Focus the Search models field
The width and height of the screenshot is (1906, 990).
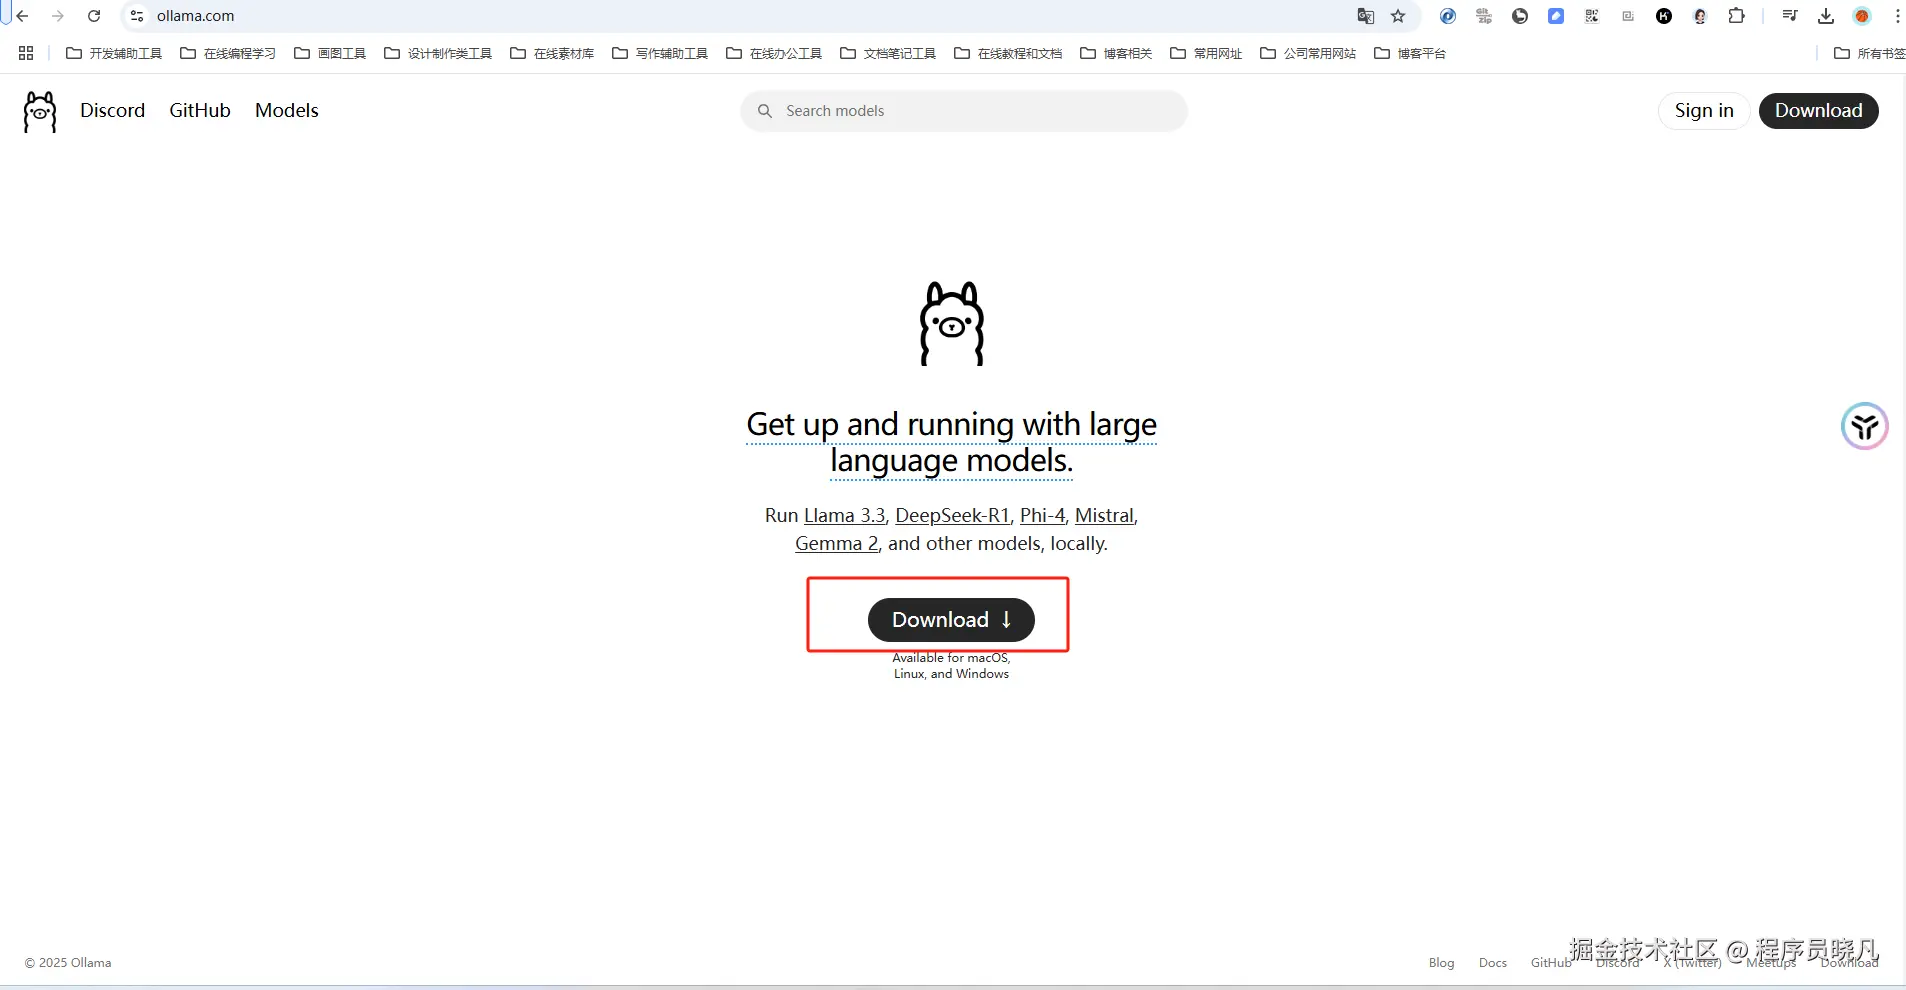pos(964,111)
